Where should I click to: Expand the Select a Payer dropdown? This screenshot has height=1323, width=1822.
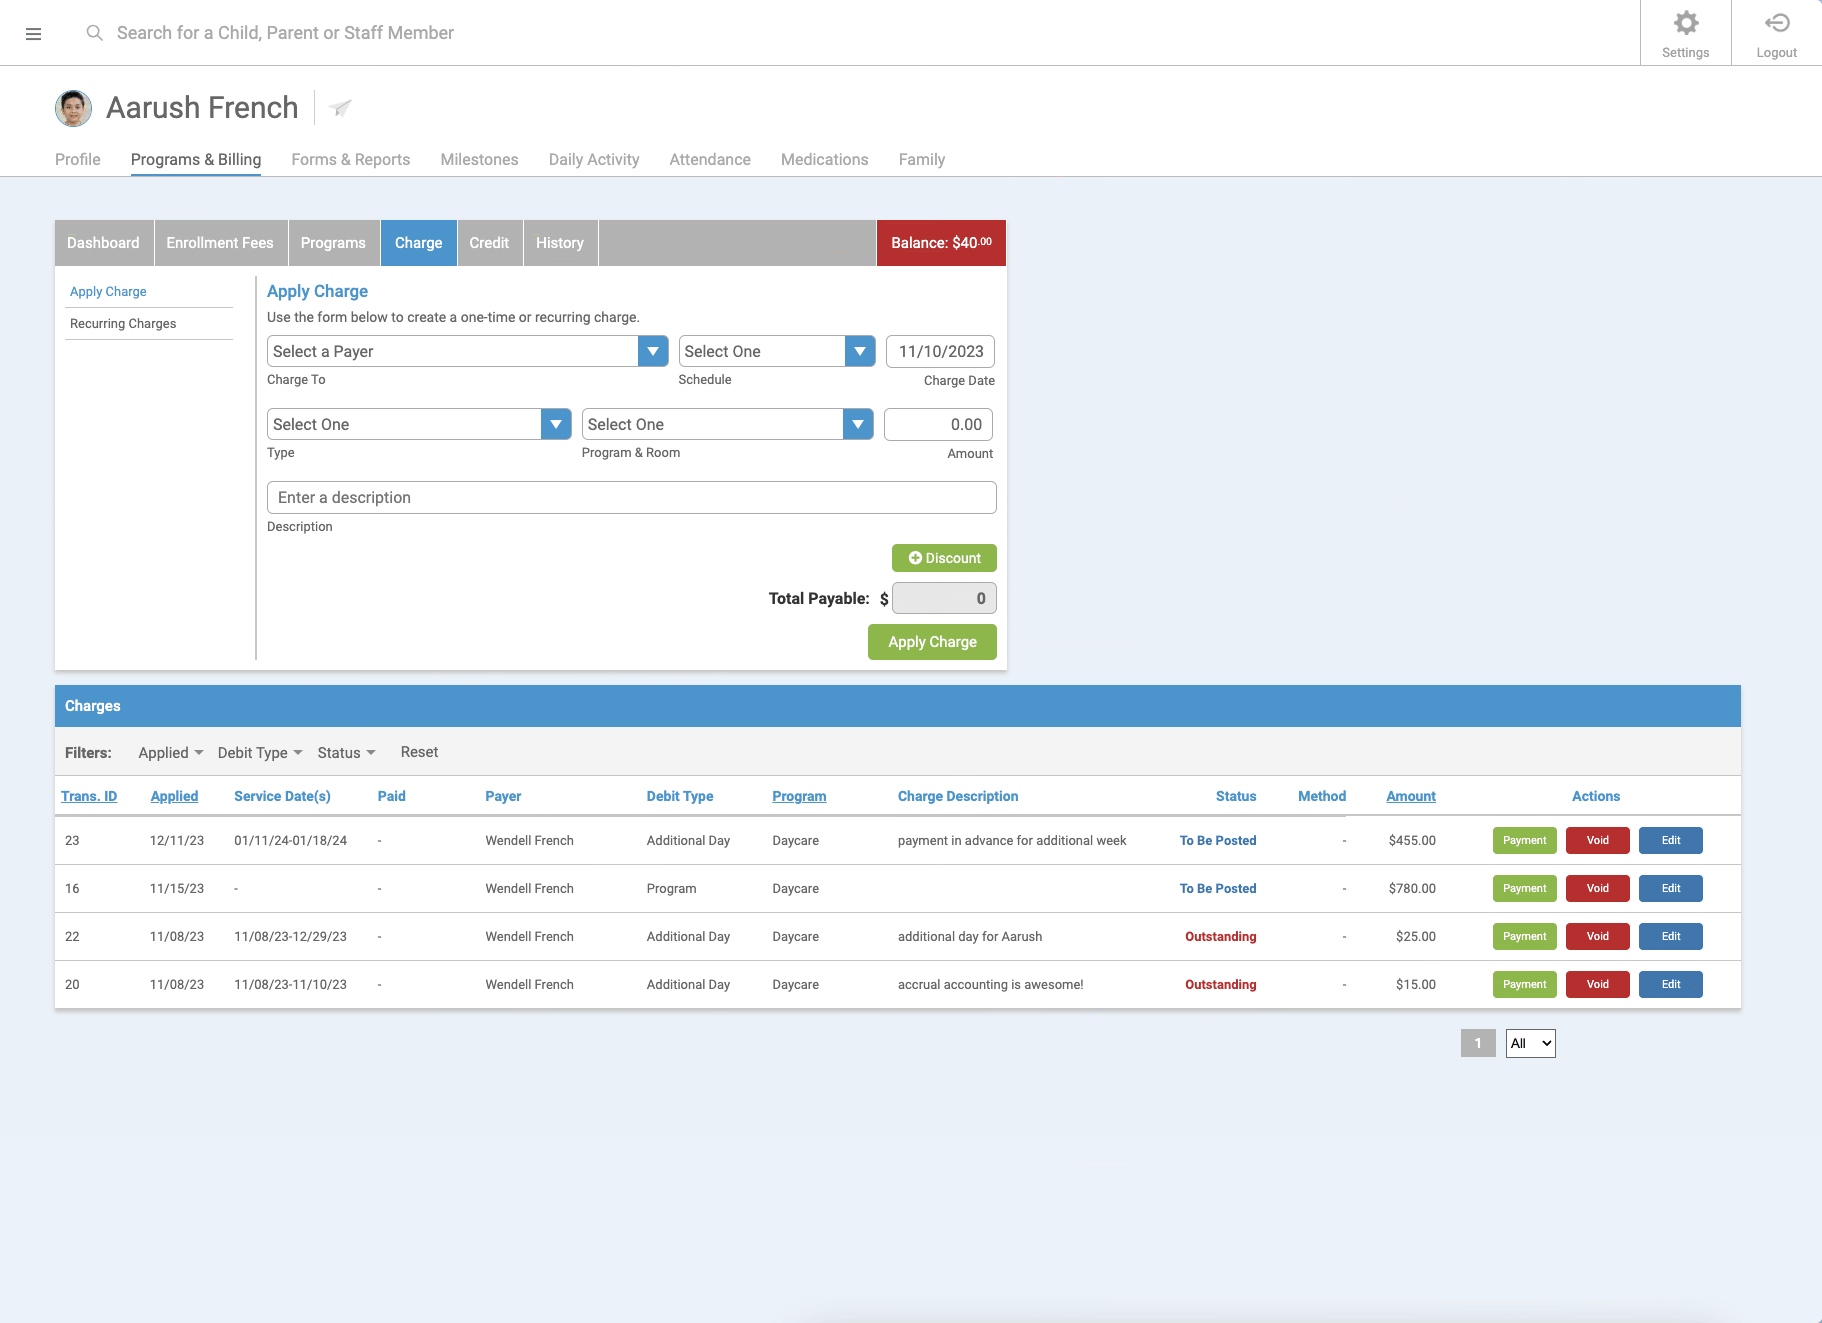pyautogui.click(x=652, y=351)
